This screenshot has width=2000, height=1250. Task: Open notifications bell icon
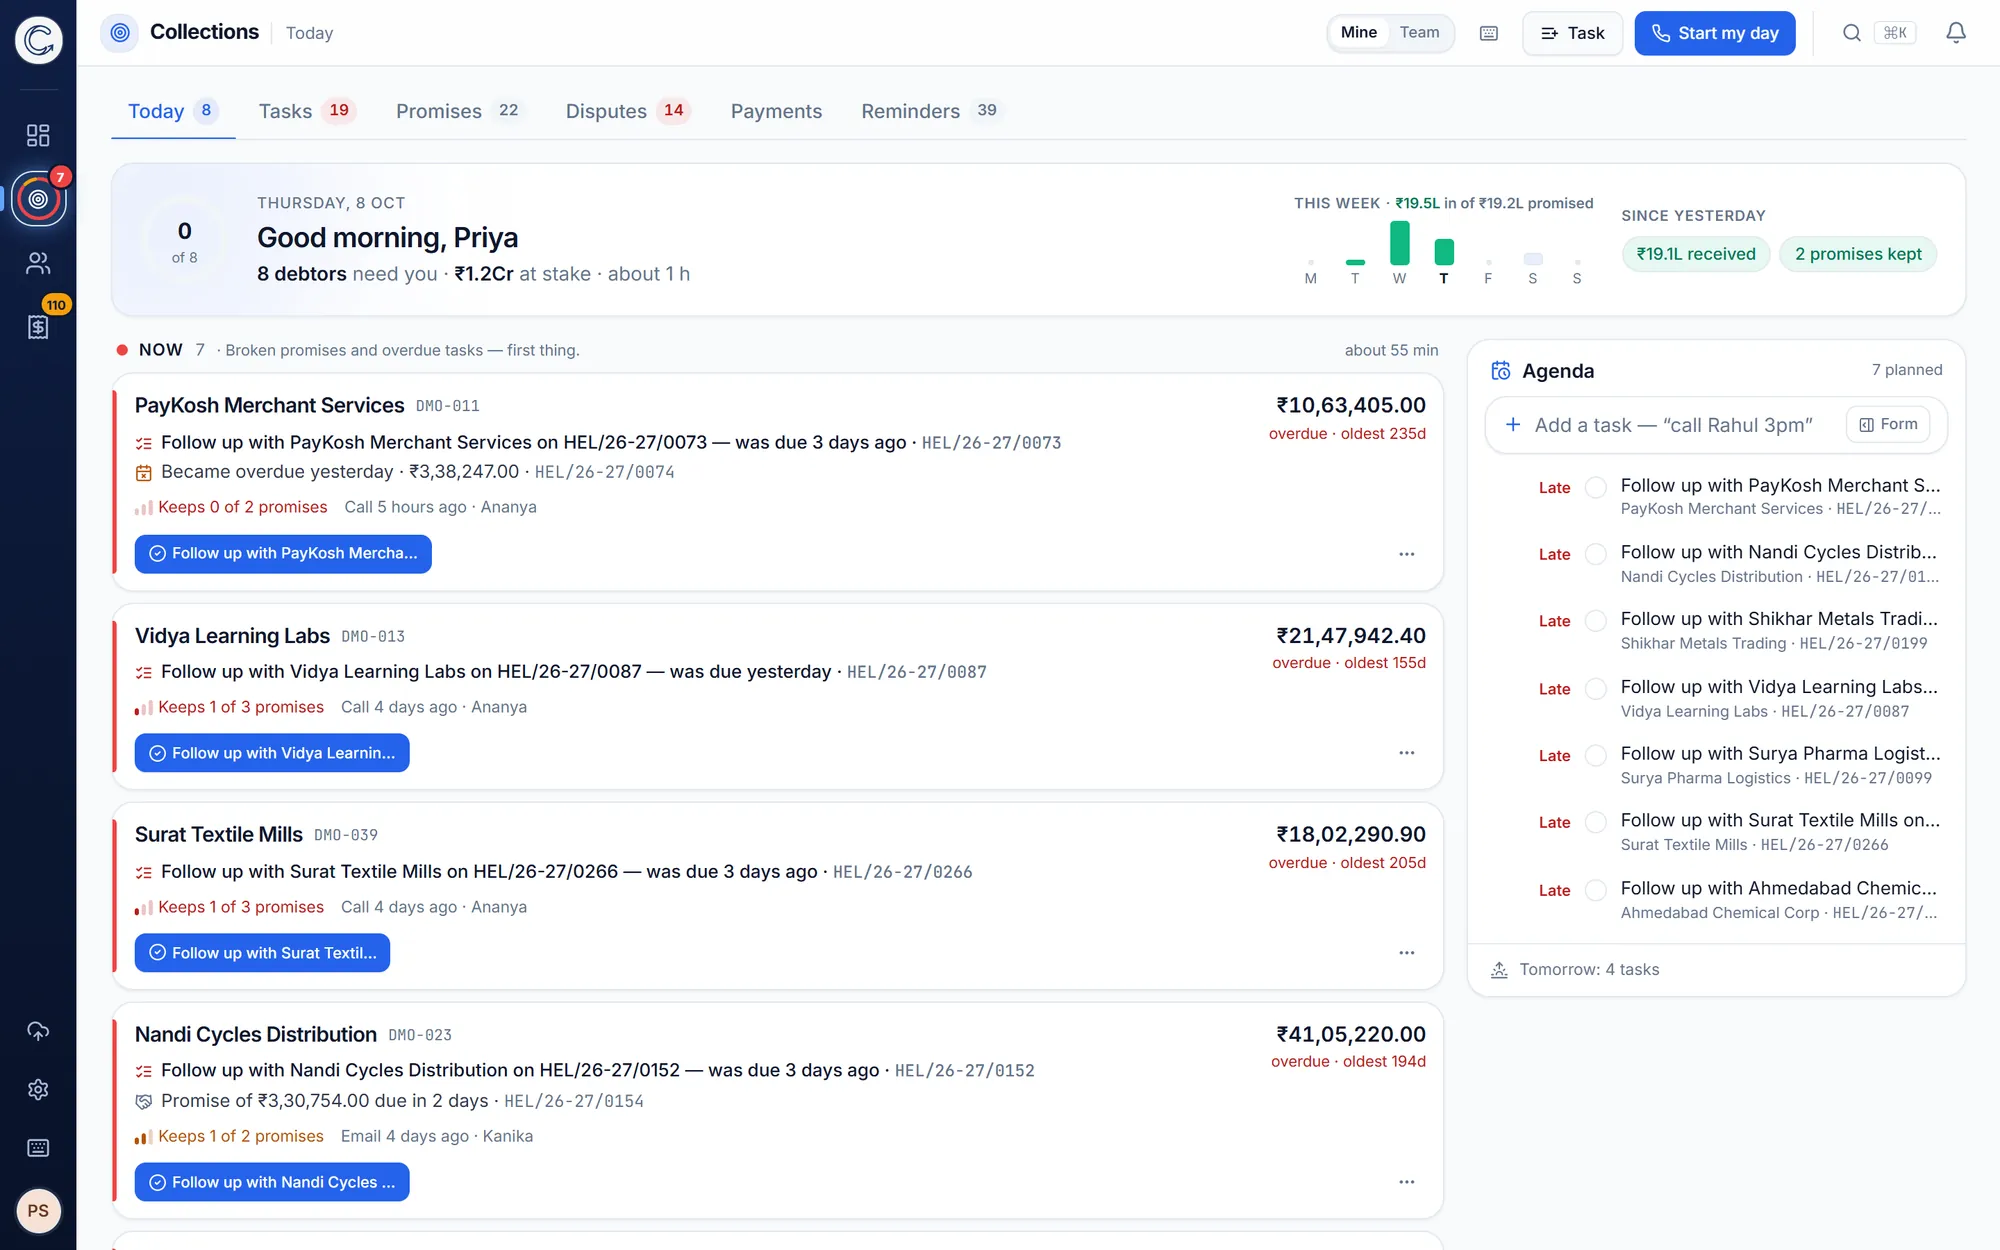[1956, 33]
